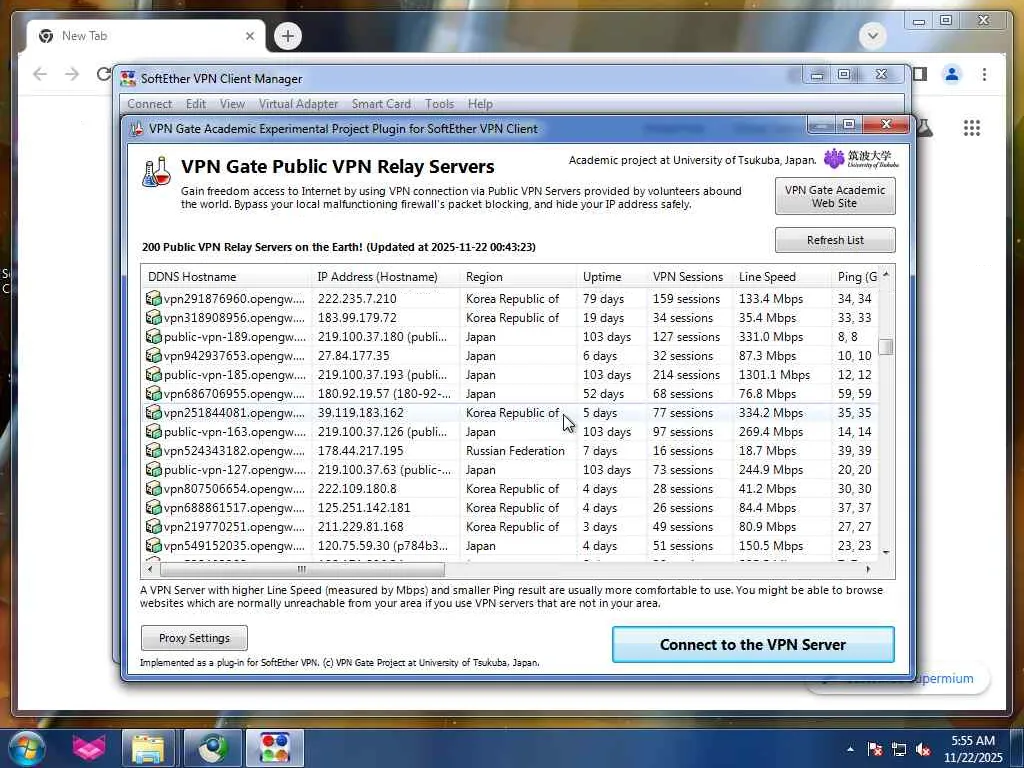Select server icon for public-vpn-127.opengw

point(153,469)
